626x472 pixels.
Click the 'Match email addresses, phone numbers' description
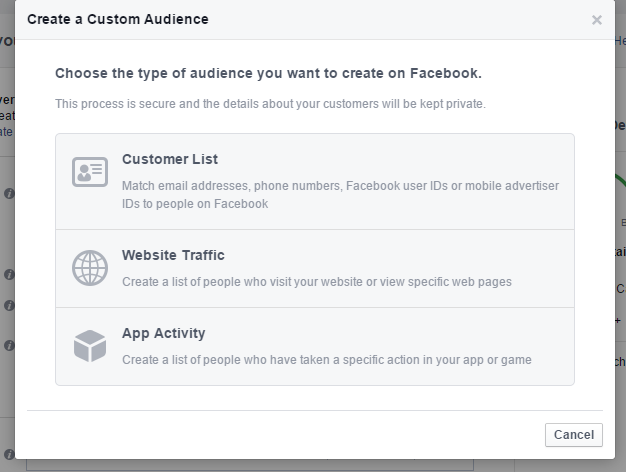tap(340, 194)
